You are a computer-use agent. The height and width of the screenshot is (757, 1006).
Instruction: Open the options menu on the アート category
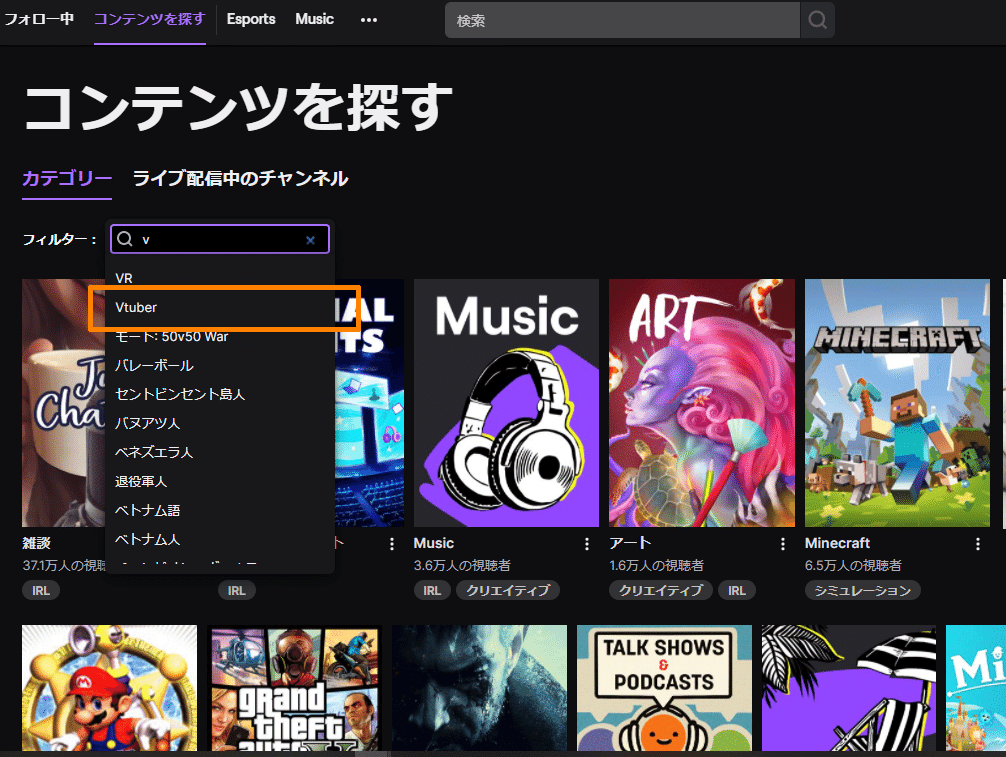click(x=782, y=543)
